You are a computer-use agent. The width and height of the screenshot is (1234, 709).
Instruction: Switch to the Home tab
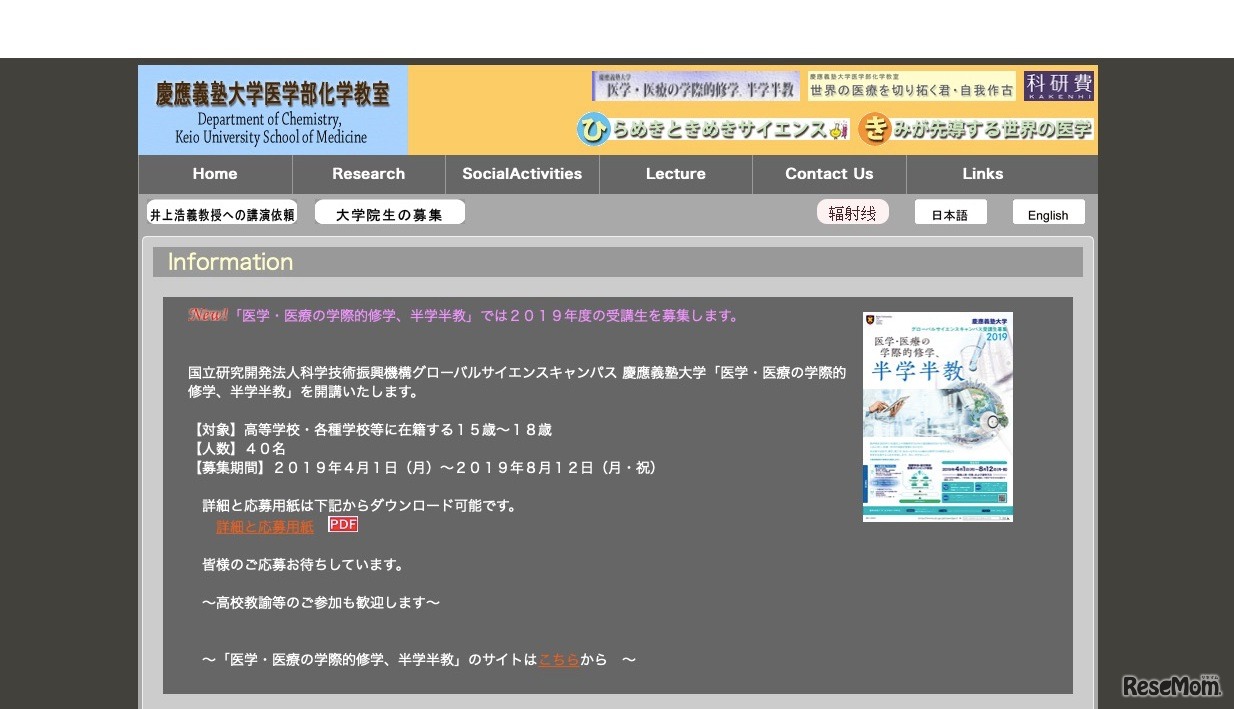tap(214, 174)
